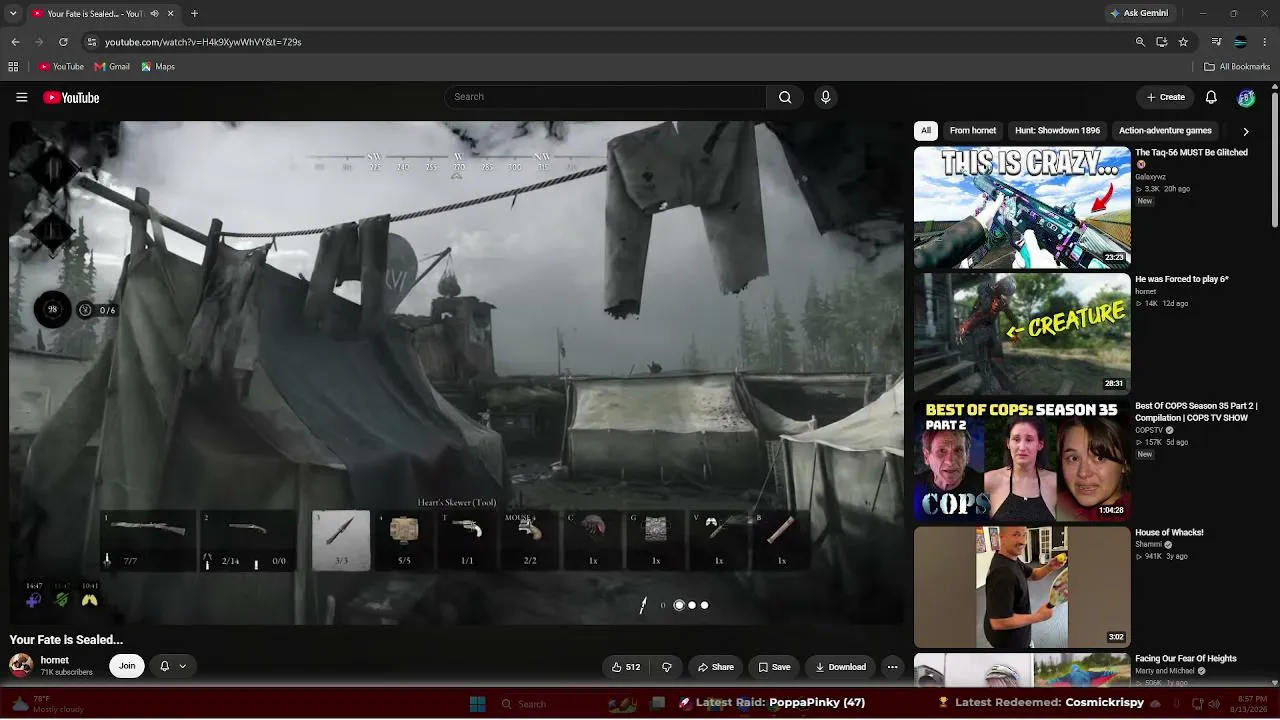
Task: Open the Windows Start menu
Action: point(477,704)
